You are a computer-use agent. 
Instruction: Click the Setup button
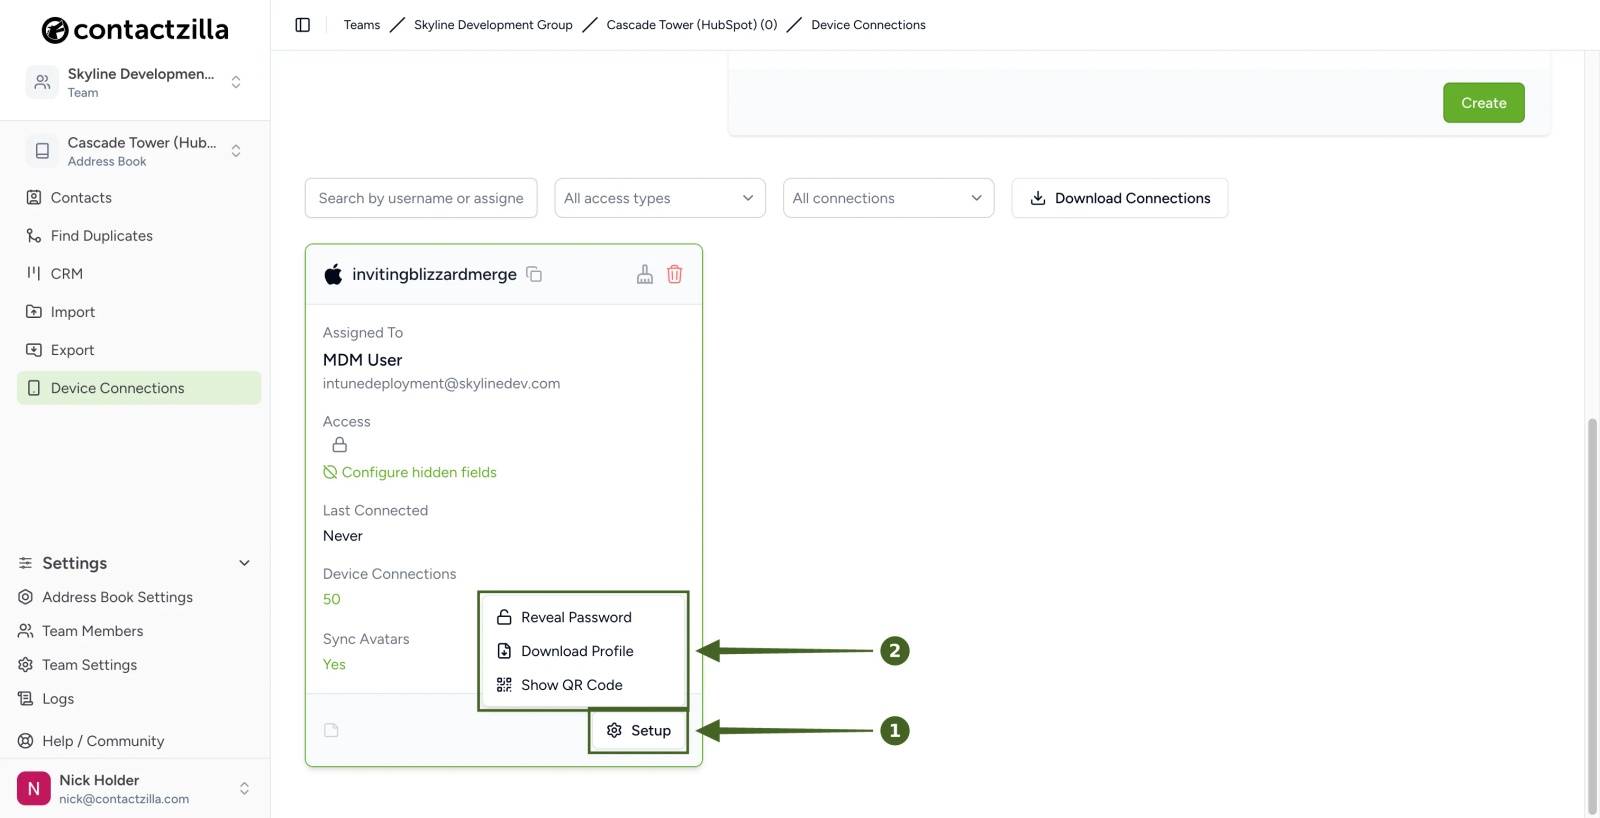coord(638,730)
